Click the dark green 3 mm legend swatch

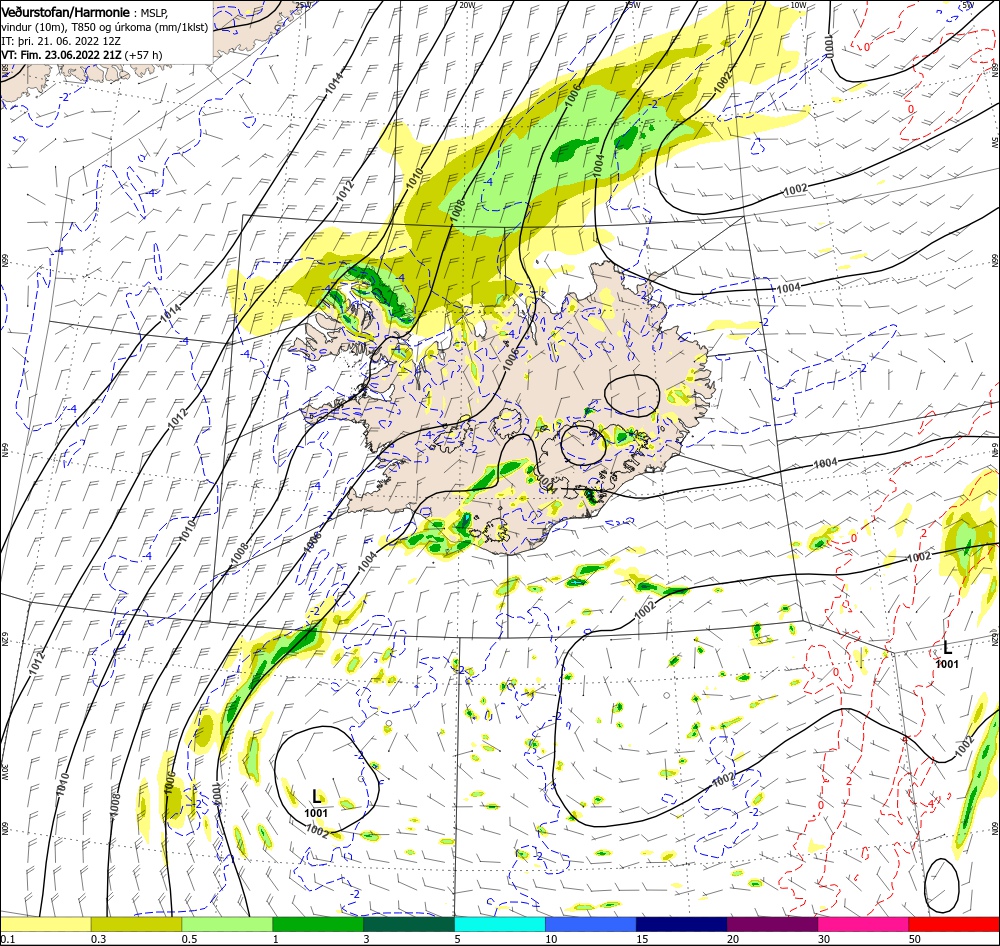point(409,924)
